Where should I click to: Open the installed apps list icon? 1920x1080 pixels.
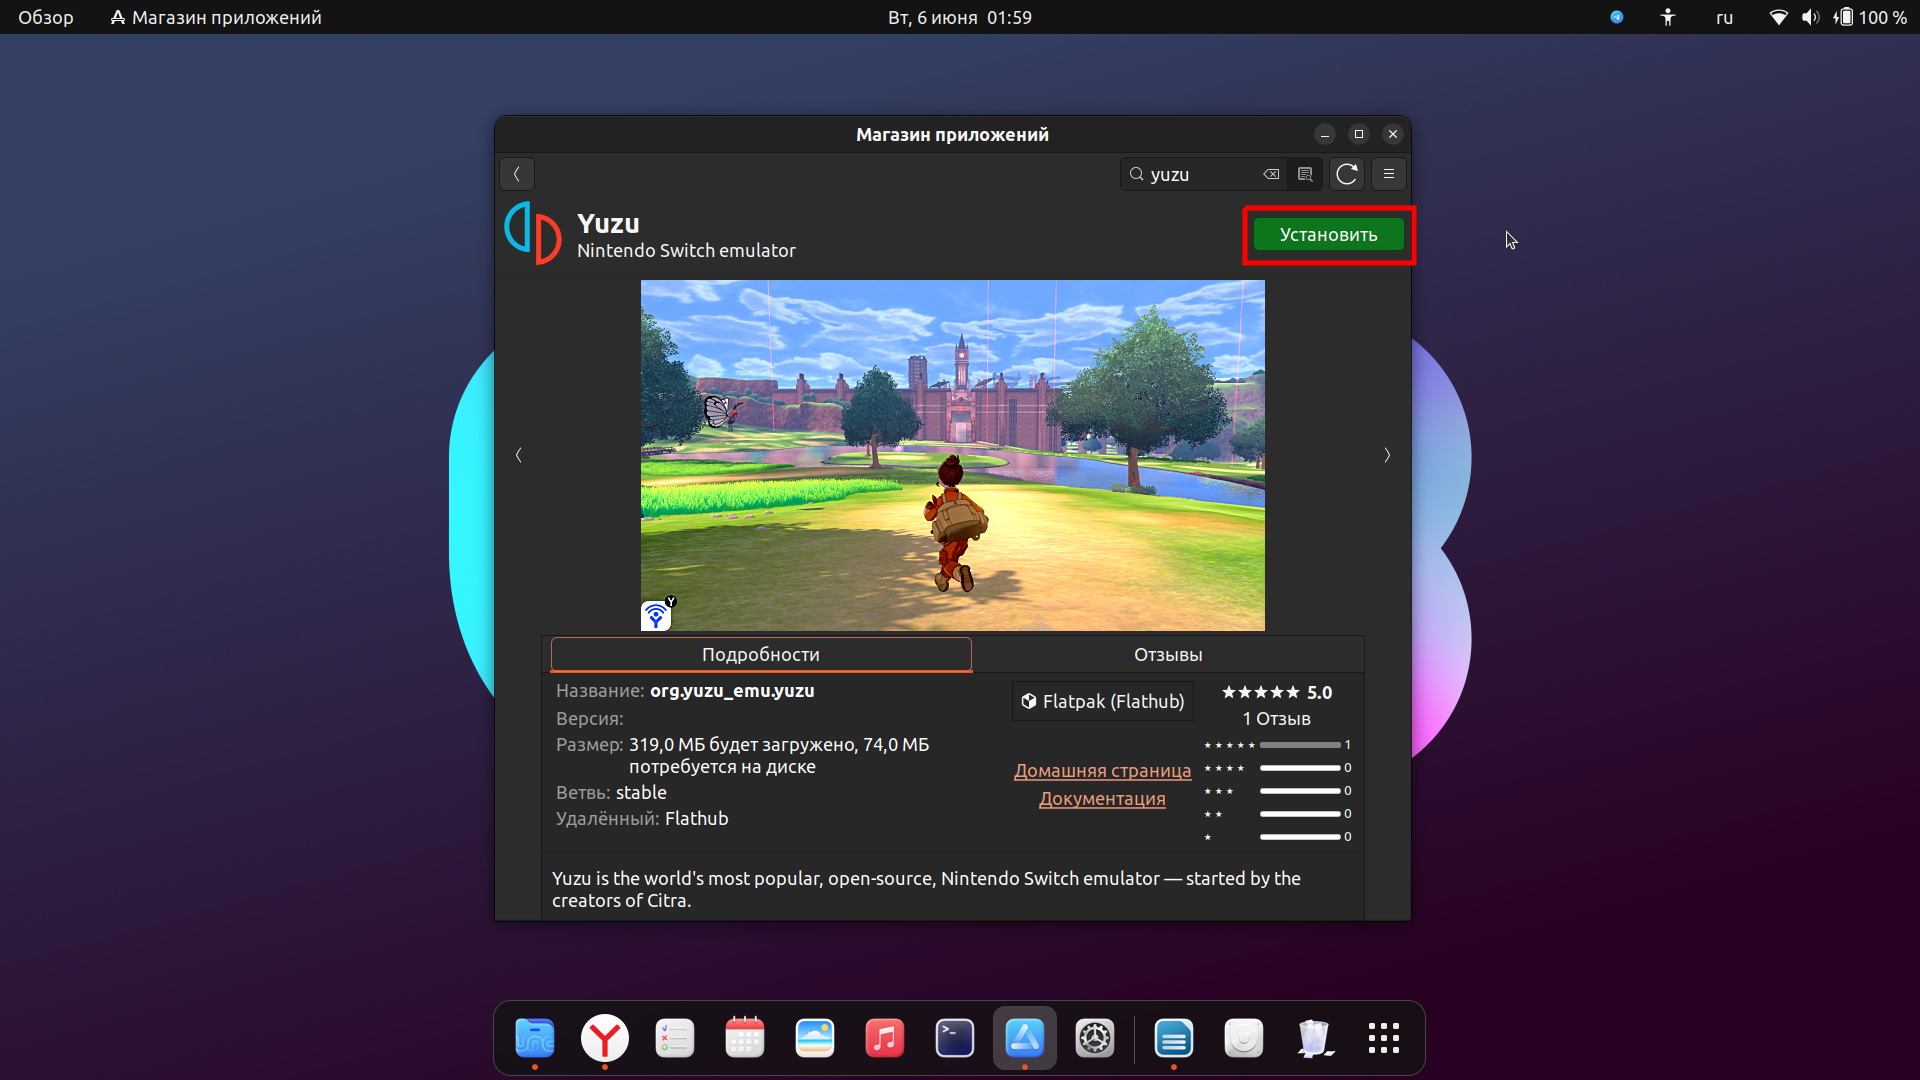click(1305, 174)
